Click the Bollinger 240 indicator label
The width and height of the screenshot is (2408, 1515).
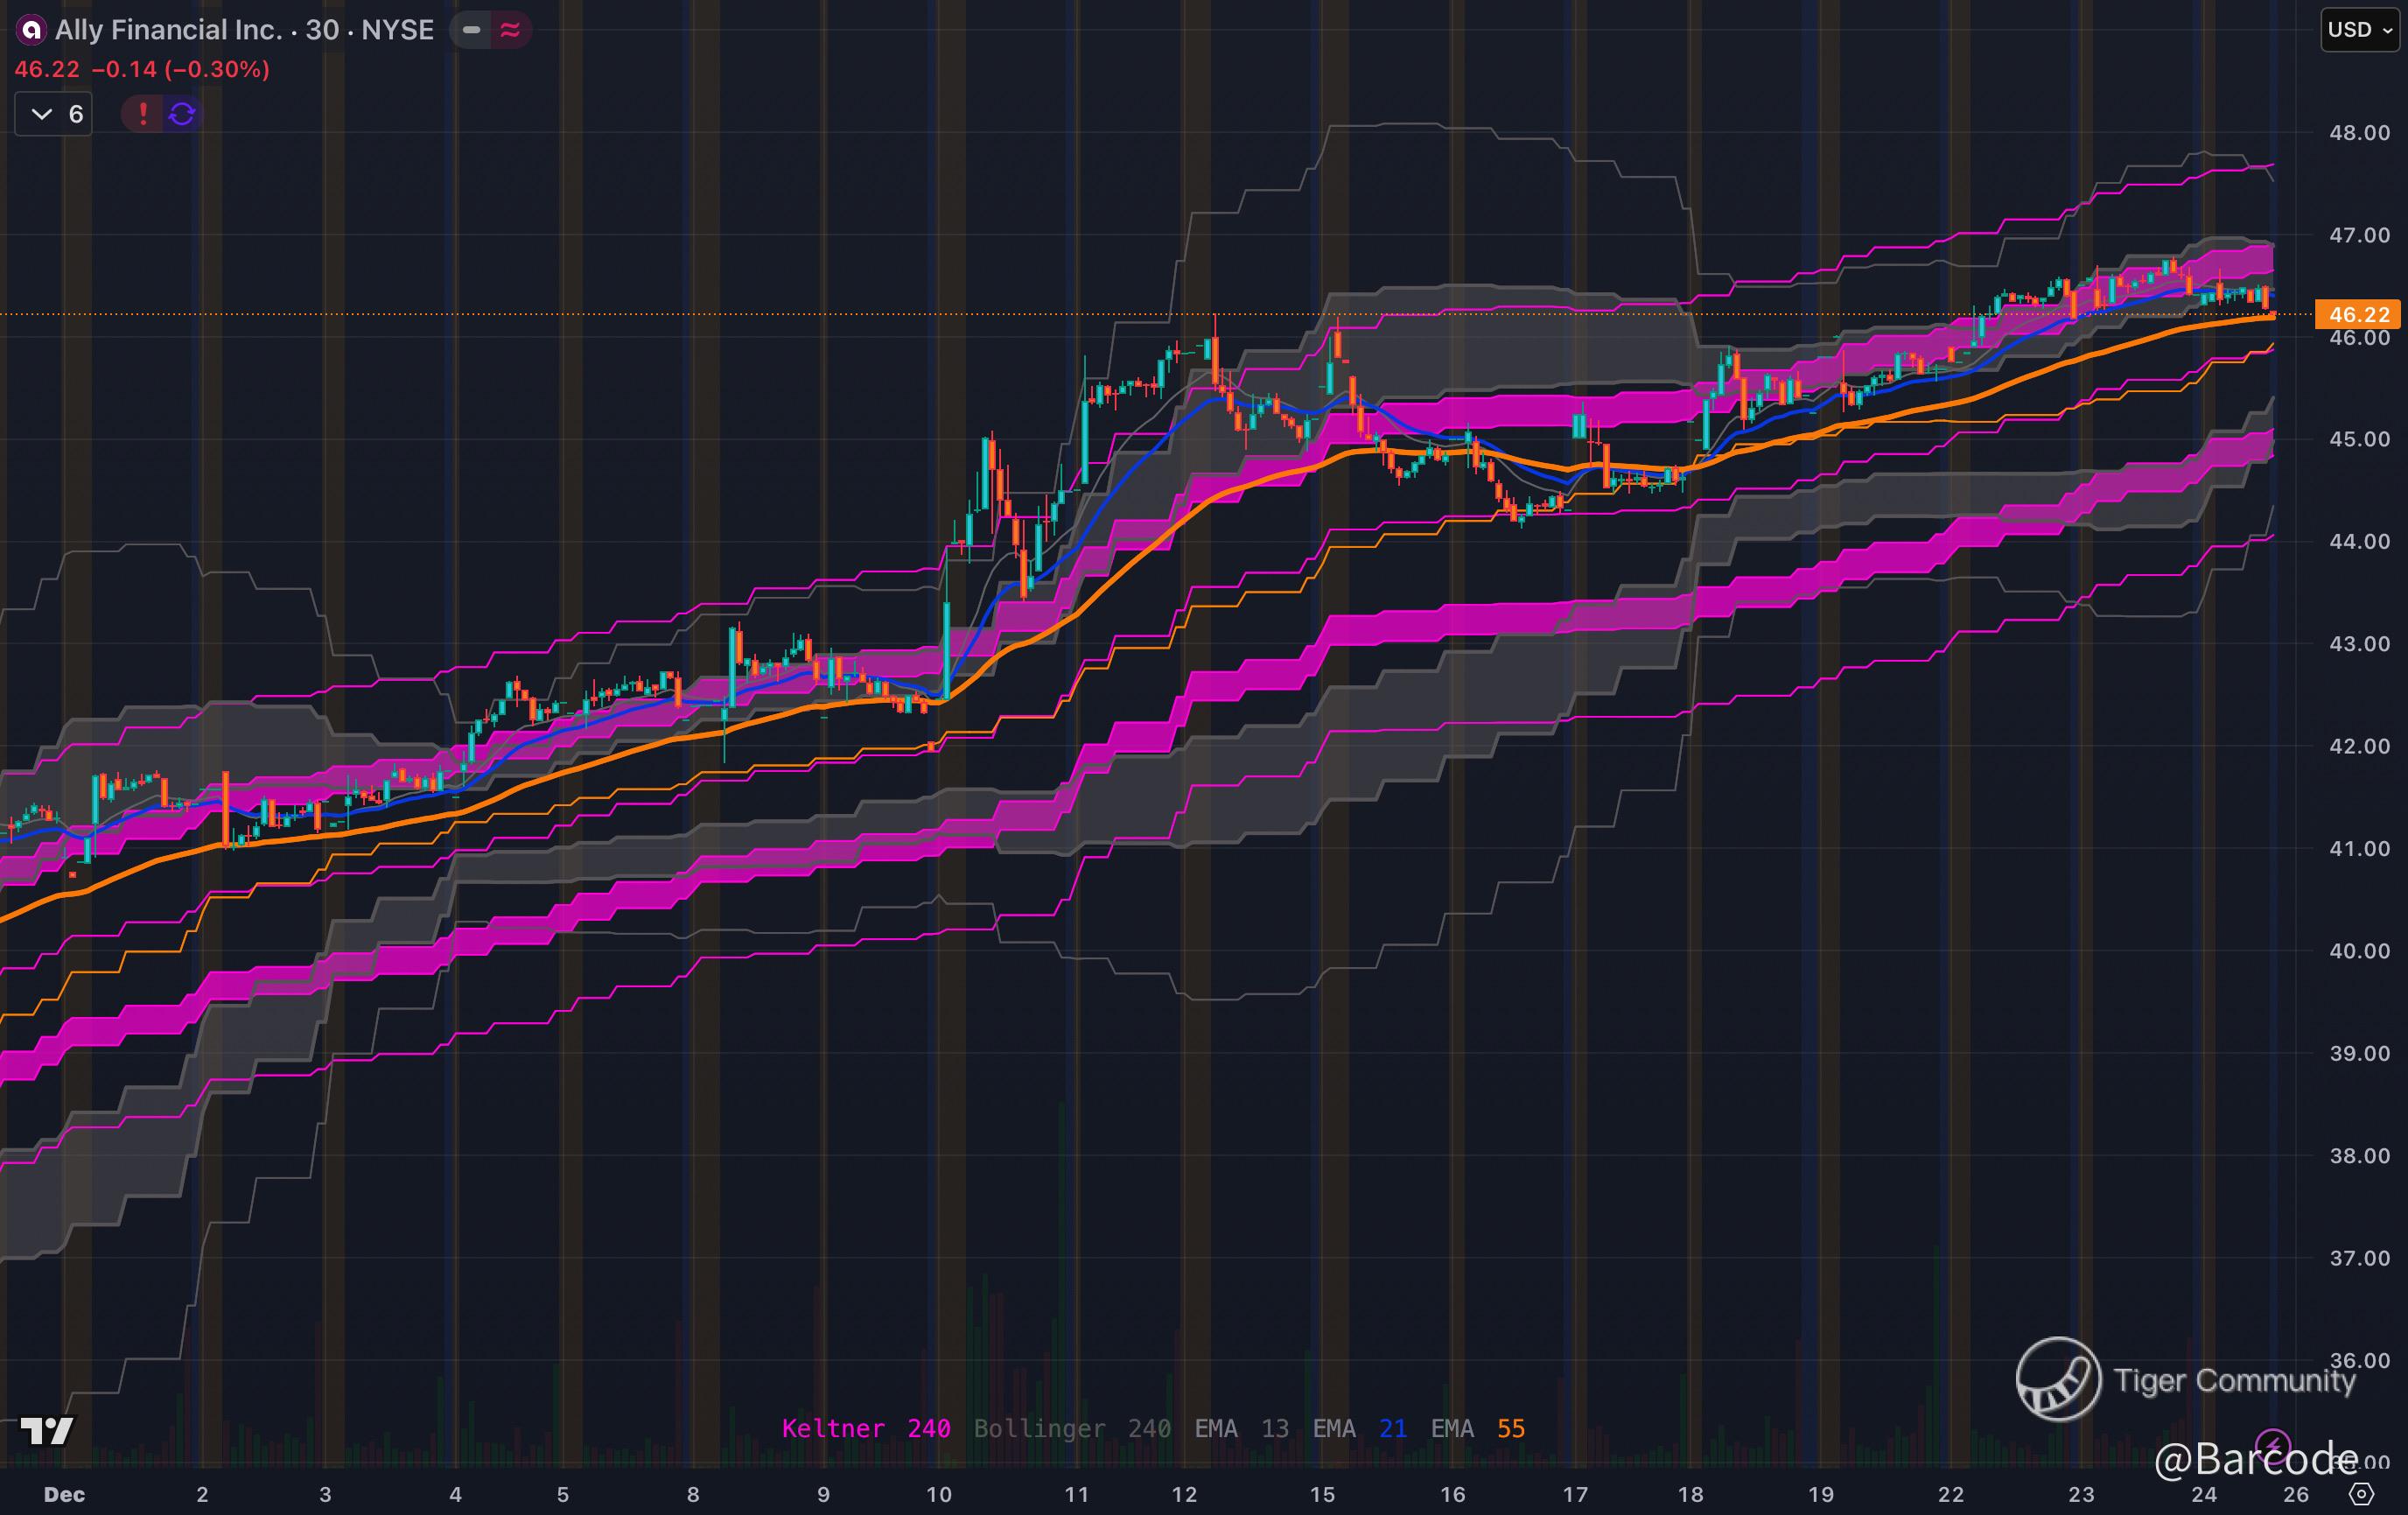(x=1071, y=1428)
